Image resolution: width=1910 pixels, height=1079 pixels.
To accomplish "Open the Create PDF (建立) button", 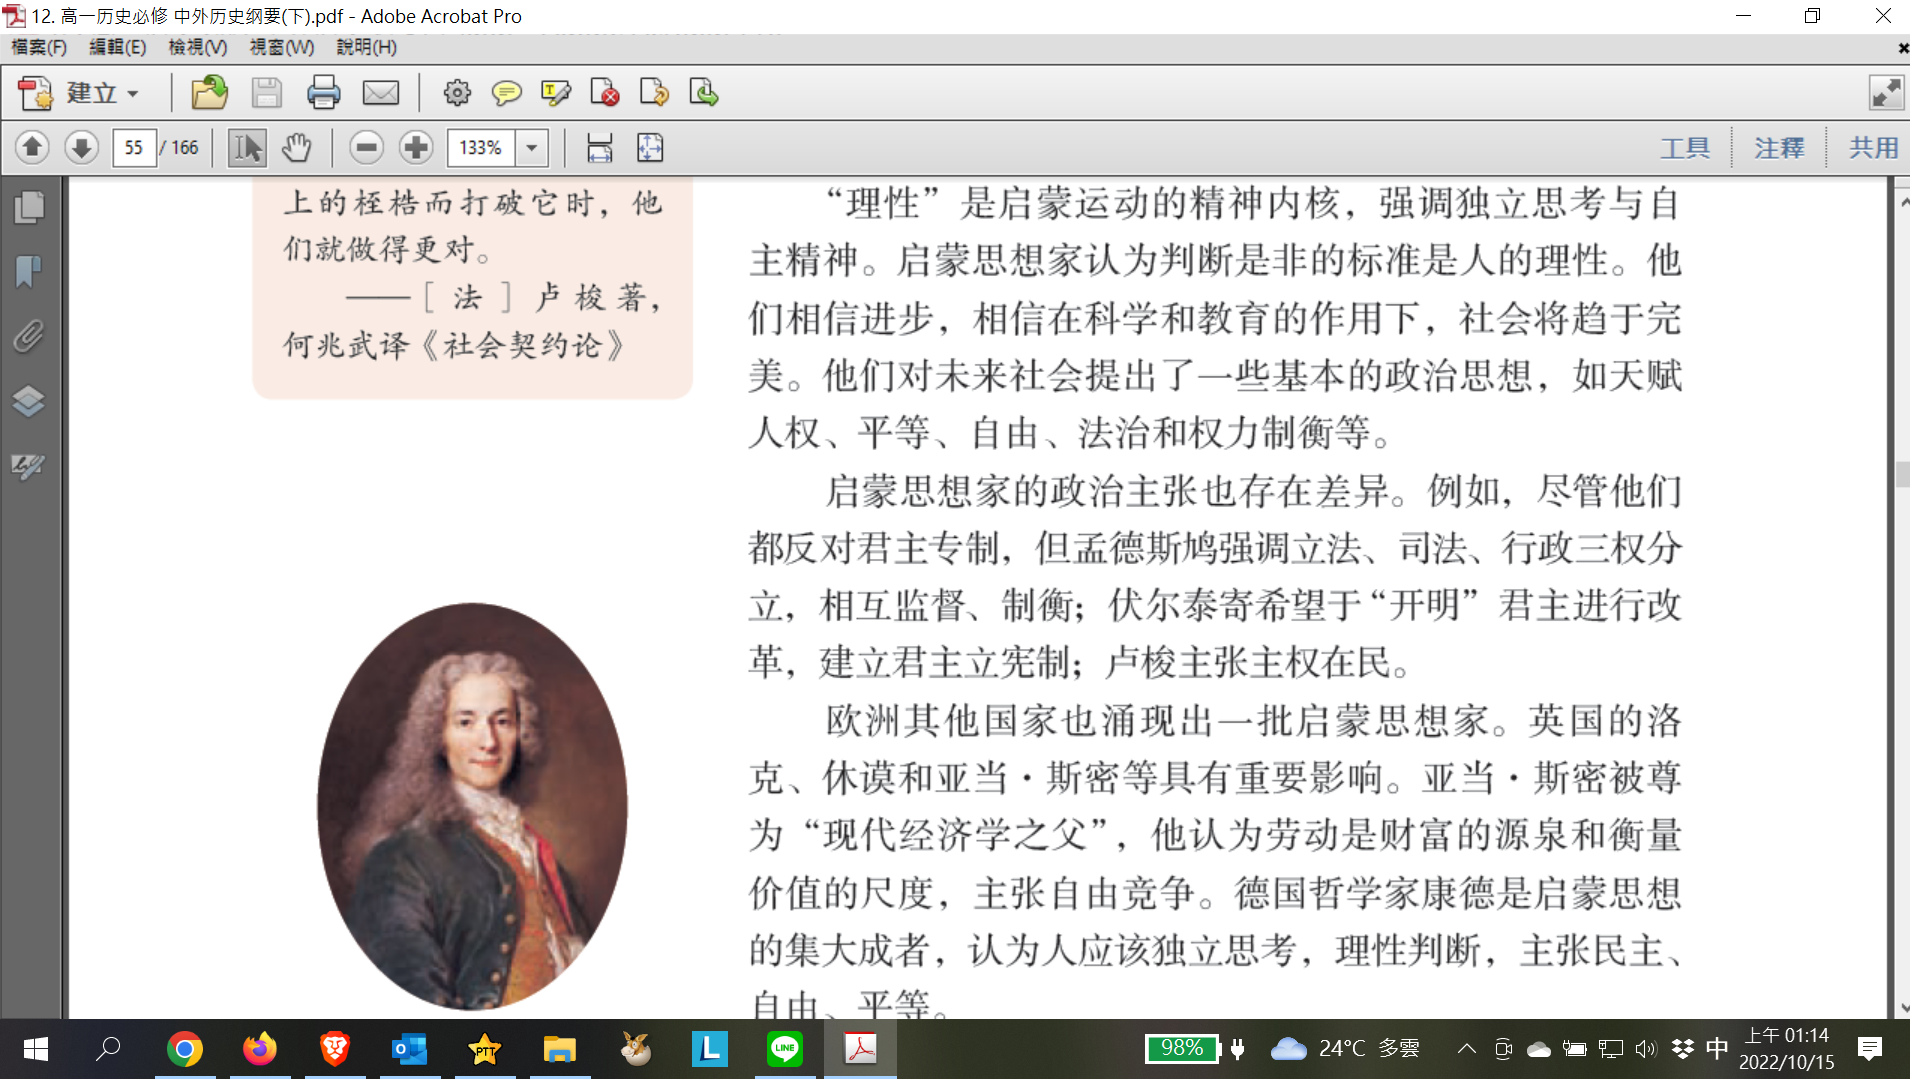I will 79,93.
